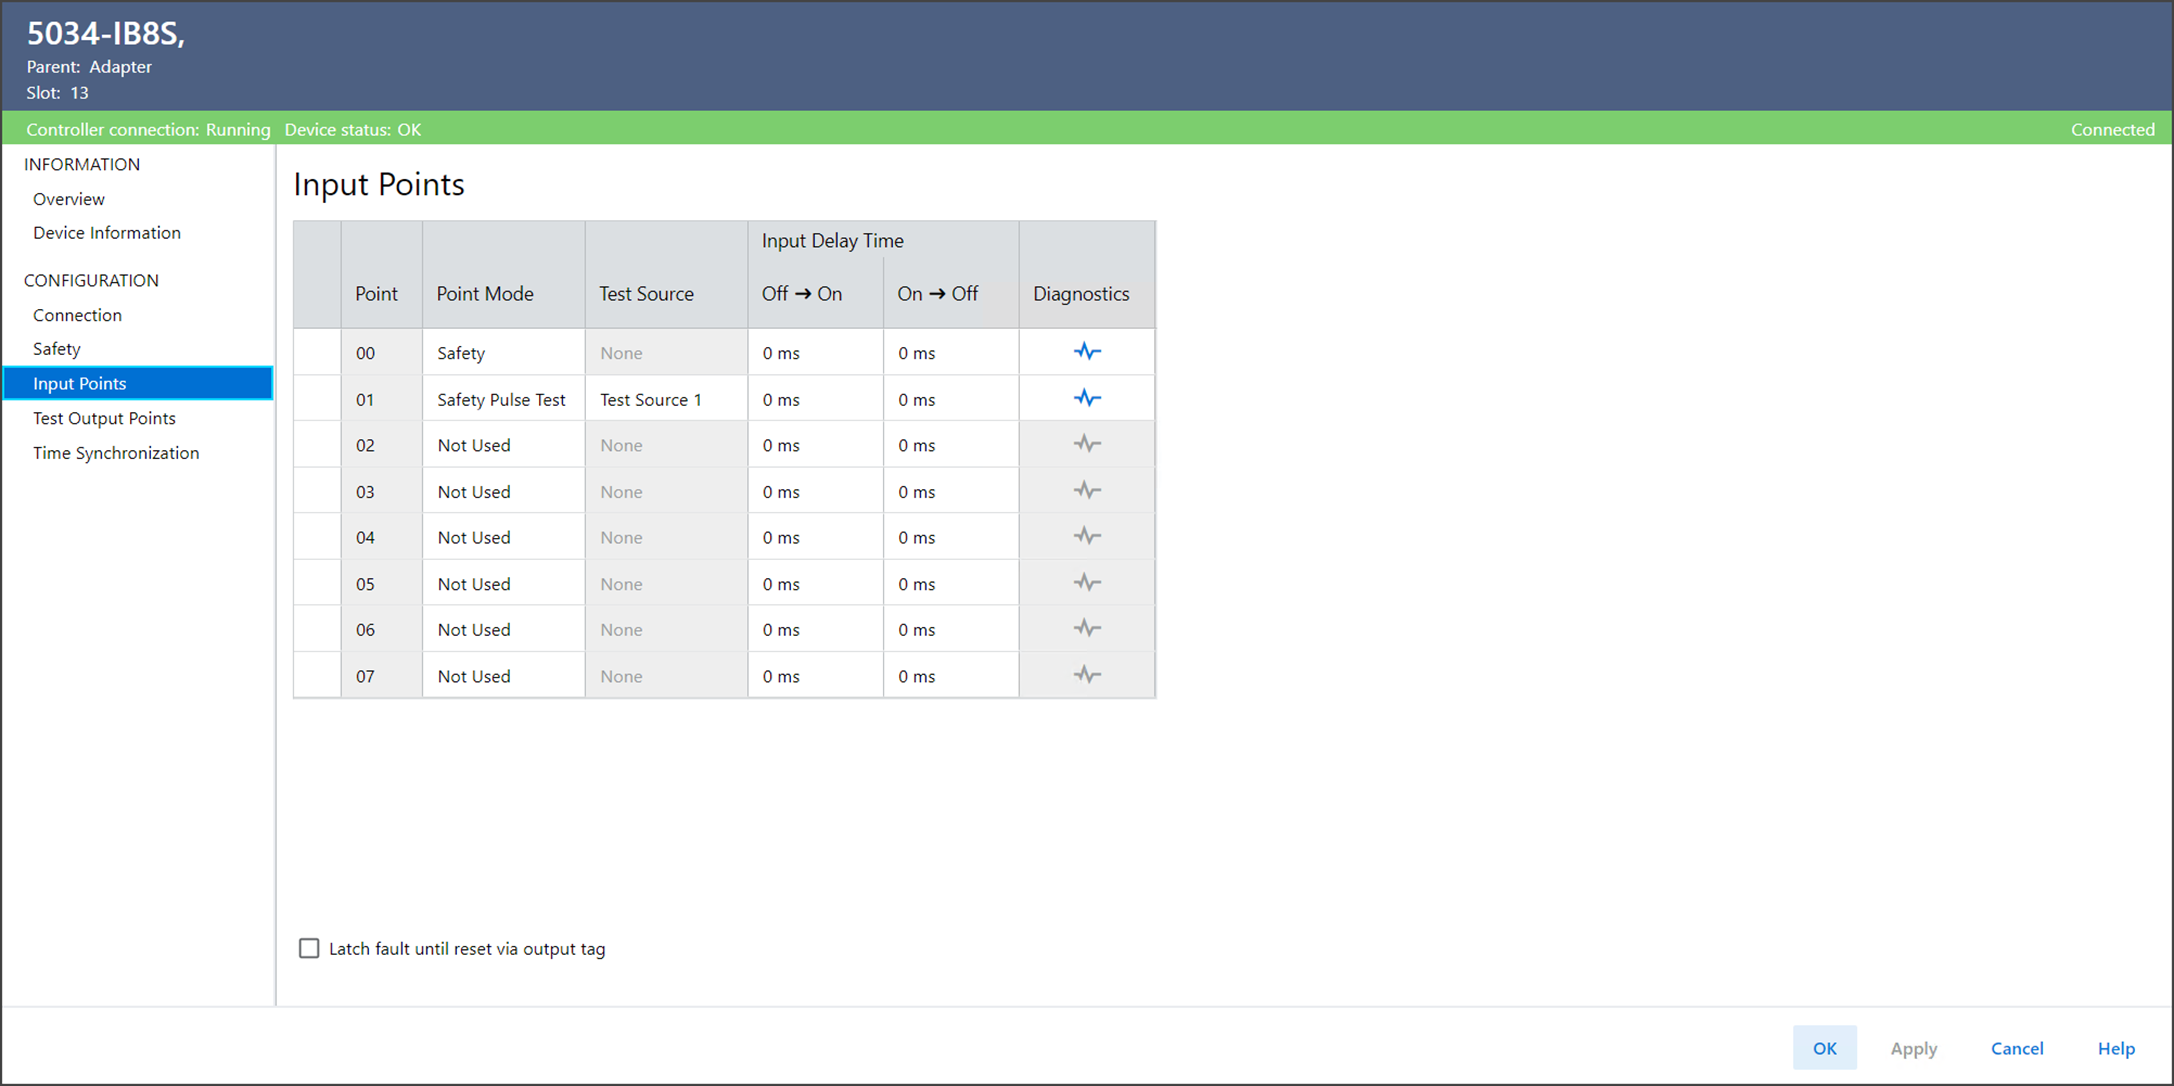Click diagnostics icon for point 04

click(1087, 537)
